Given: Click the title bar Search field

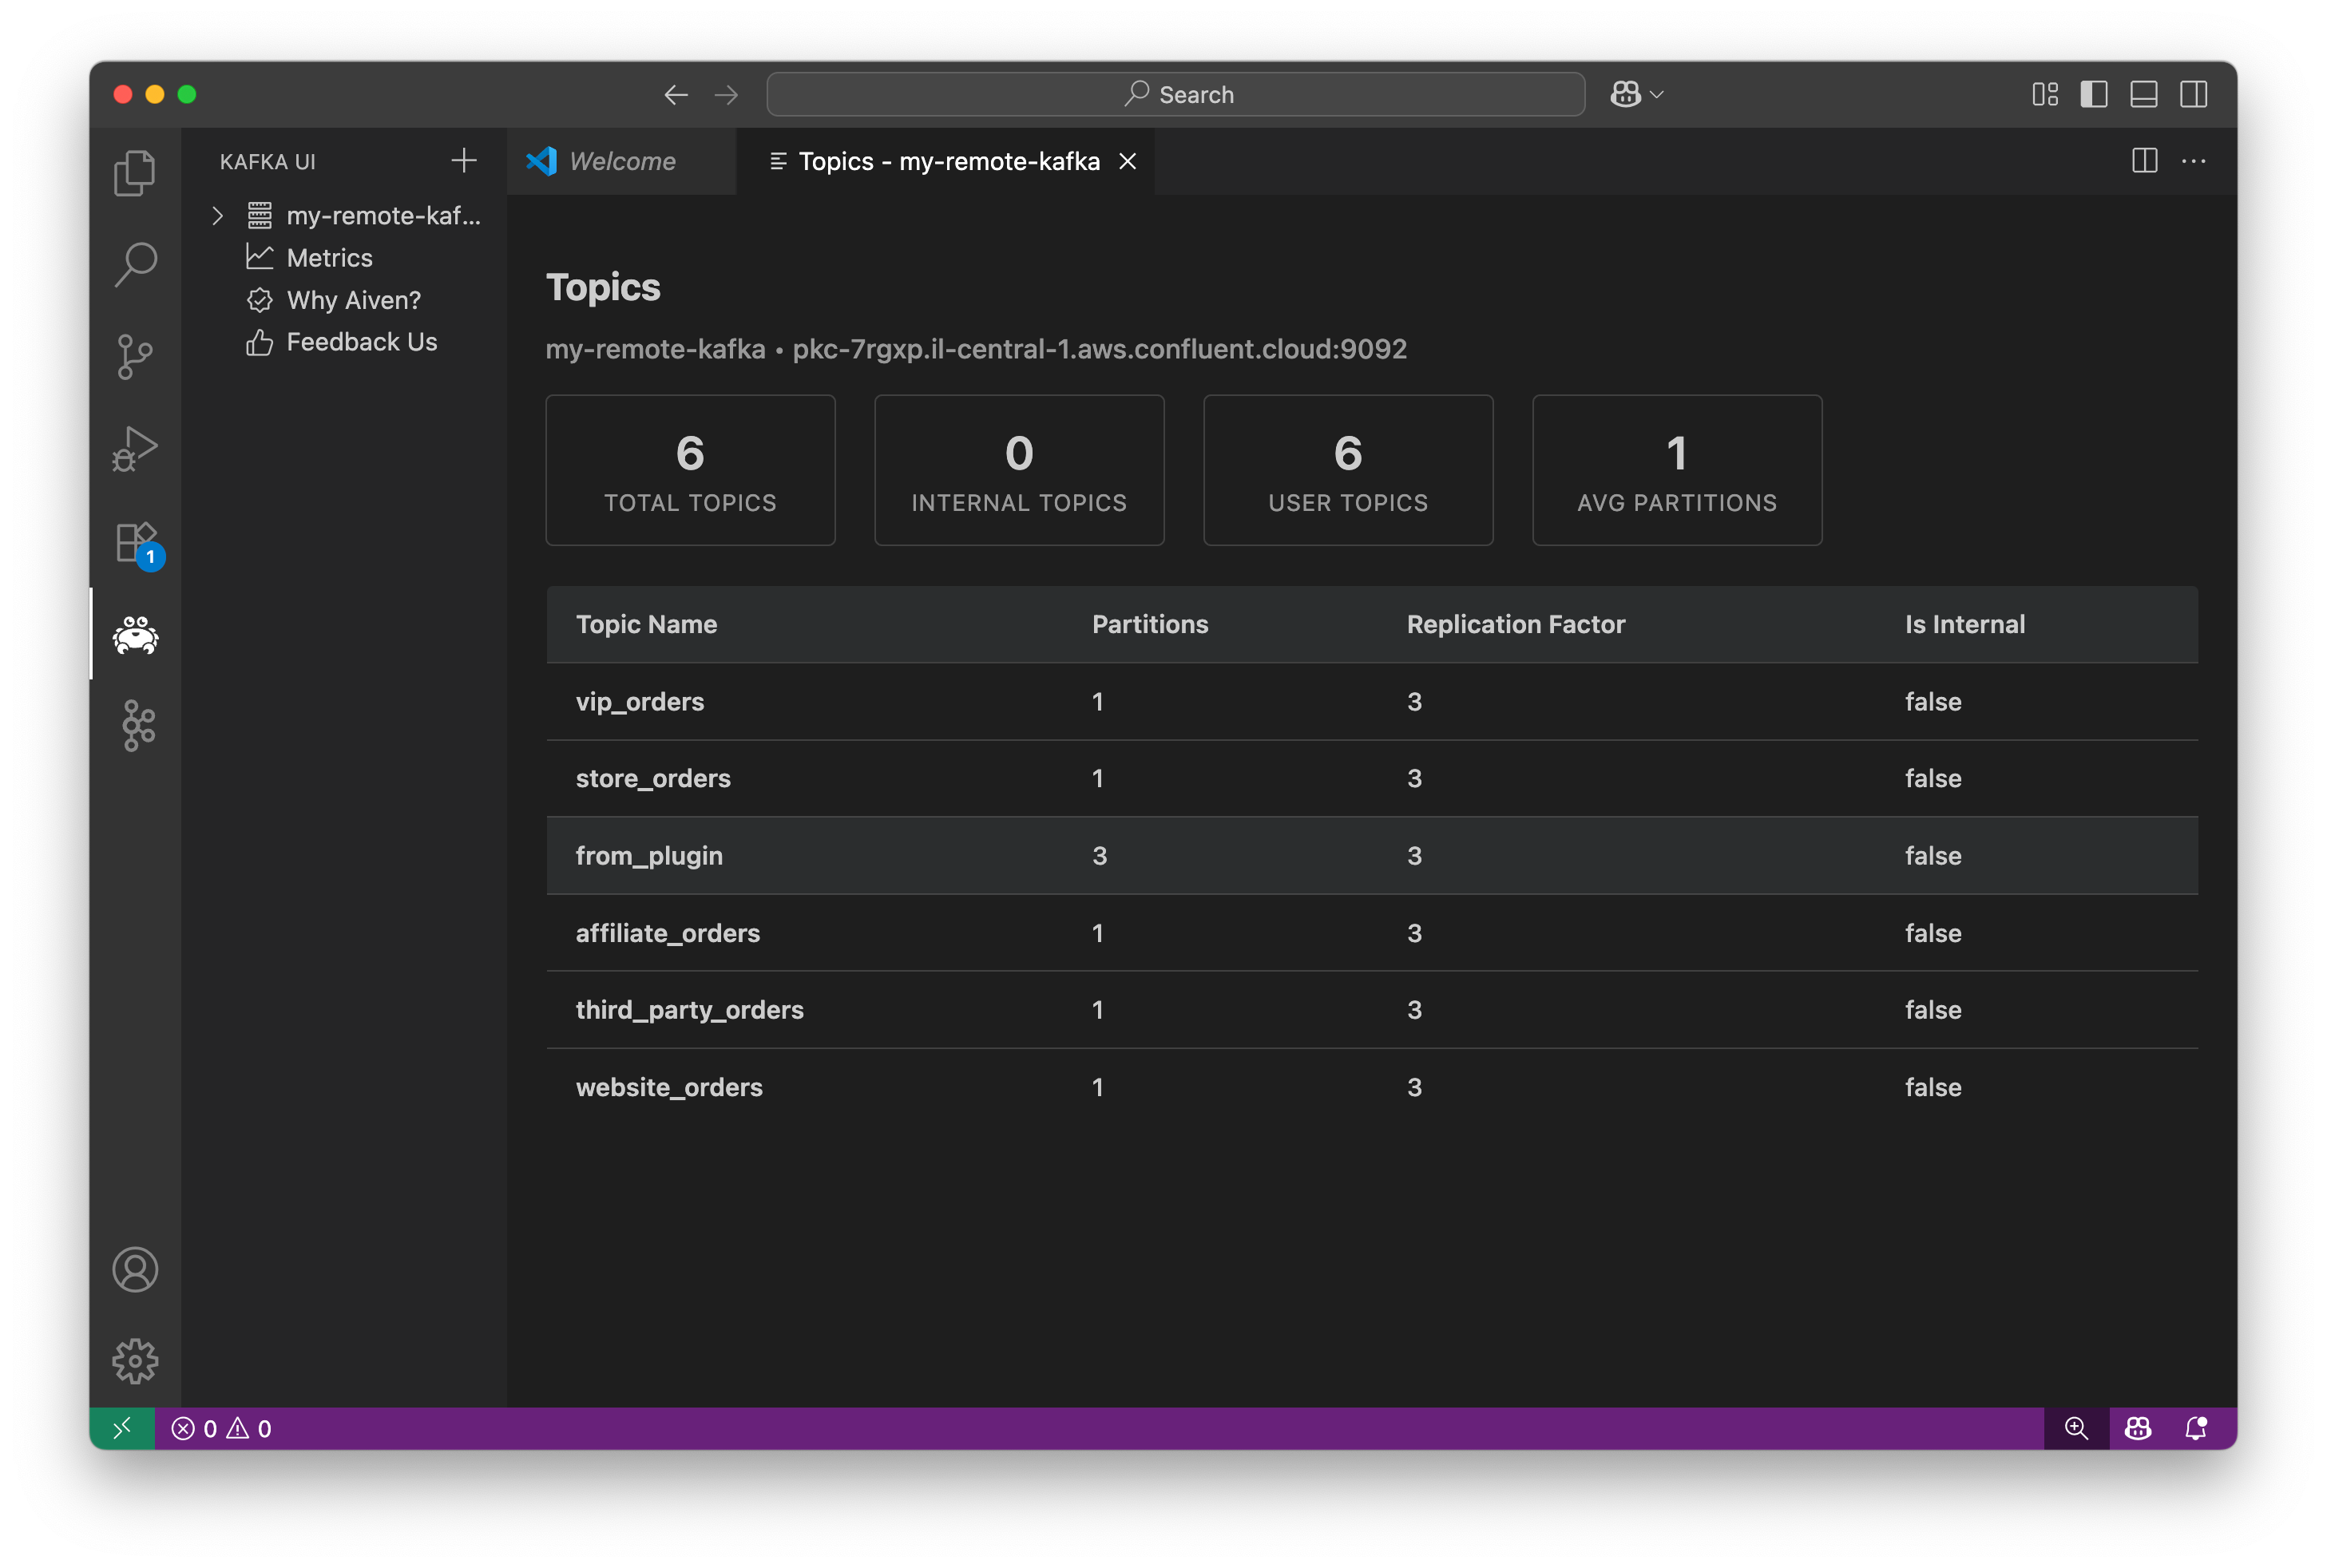Looking at the screenshot, I should [1175, 94].
